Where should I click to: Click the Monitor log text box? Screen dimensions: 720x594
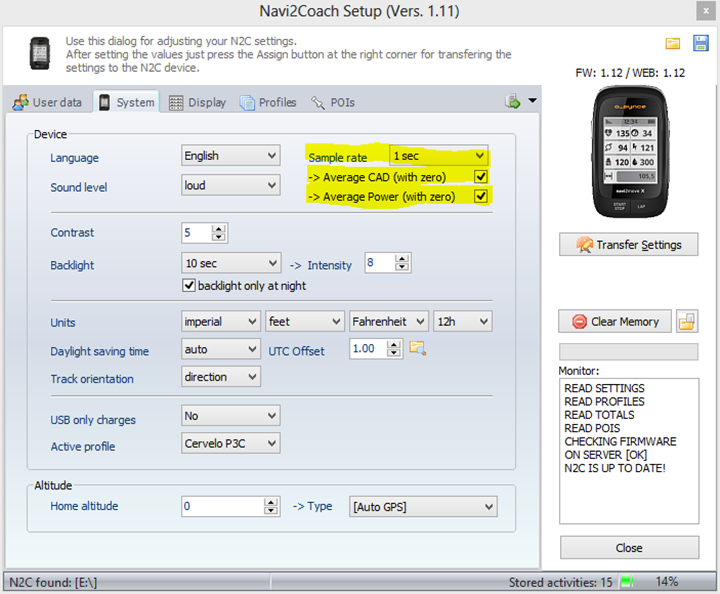click(x=629, y=451)
